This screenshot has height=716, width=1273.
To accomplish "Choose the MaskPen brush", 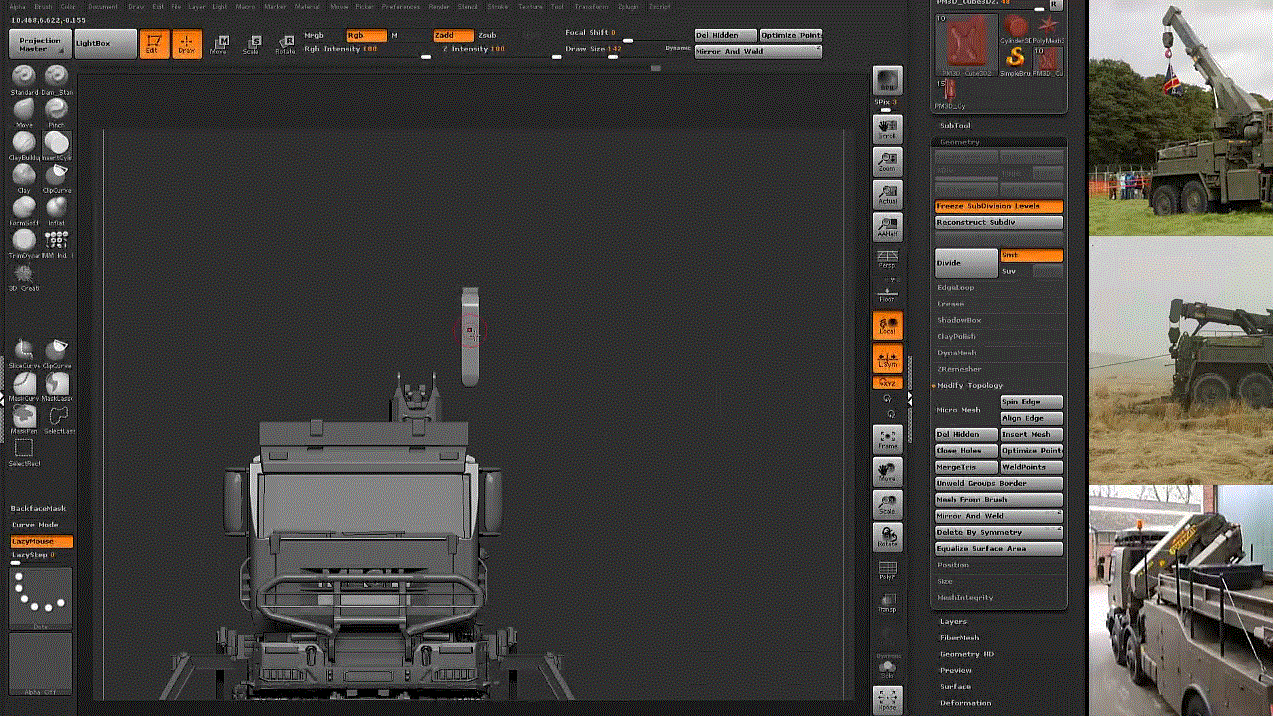I will coord(24,419).
